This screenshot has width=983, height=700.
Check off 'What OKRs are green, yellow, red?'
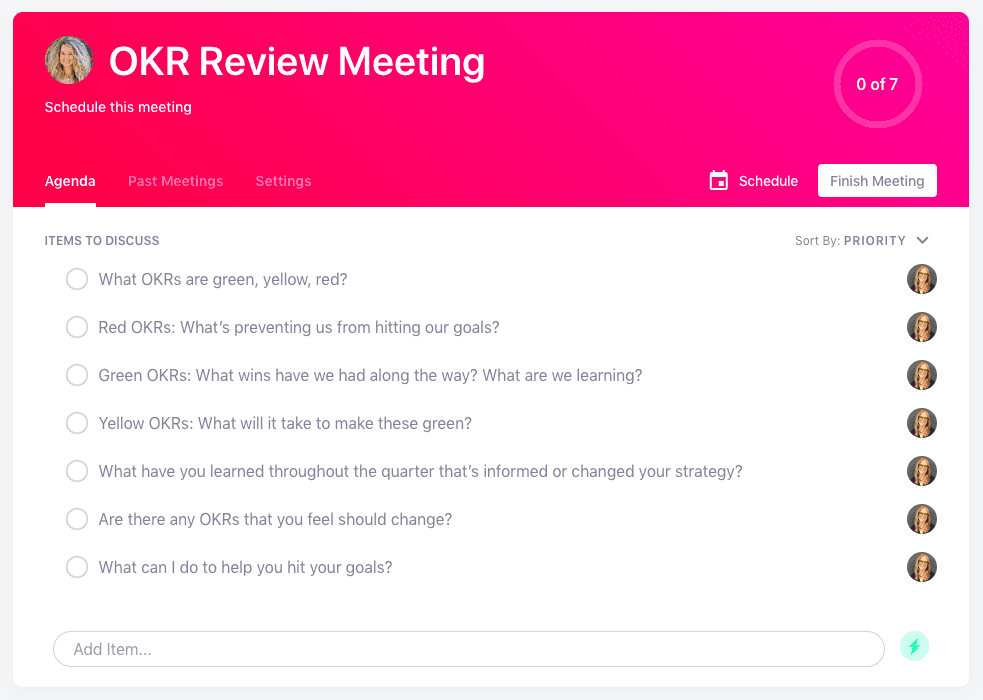click(x=77, y=279)
